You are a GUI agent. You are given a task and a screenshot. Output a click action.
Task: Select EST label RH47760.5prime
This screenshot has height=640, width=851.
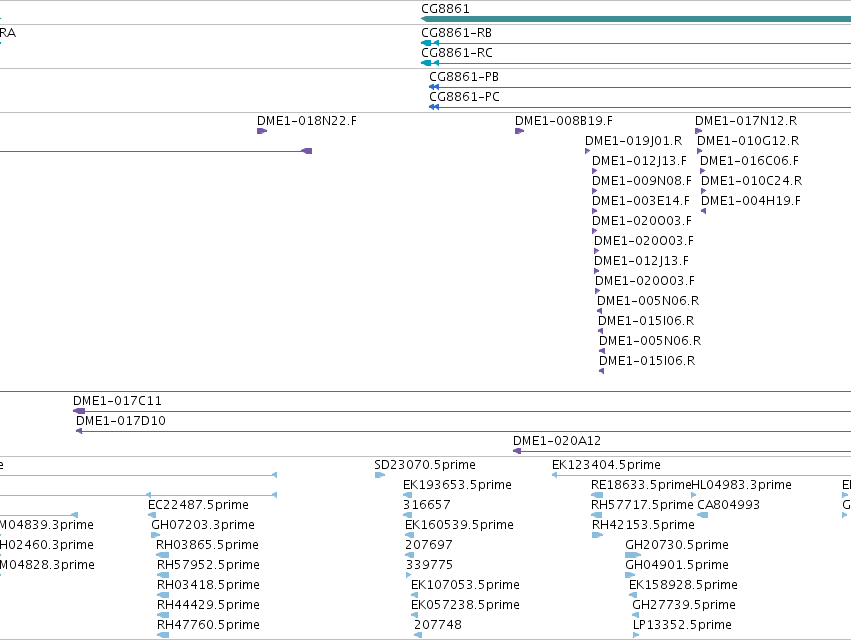pos(208,625)
